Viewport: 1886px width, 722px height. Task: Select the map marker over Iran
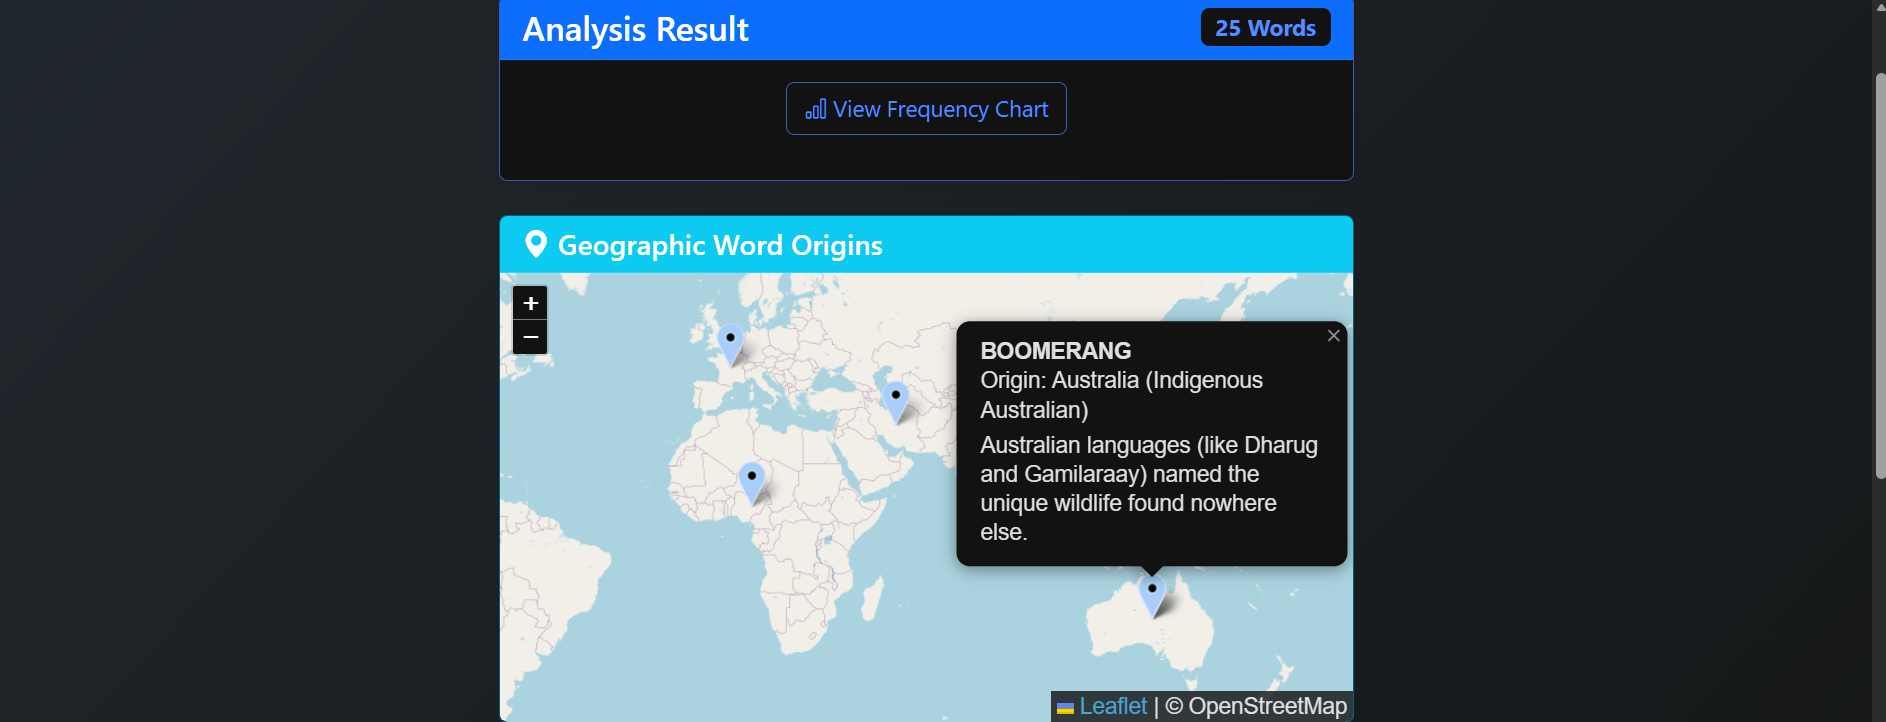click(x=896, y=402)
